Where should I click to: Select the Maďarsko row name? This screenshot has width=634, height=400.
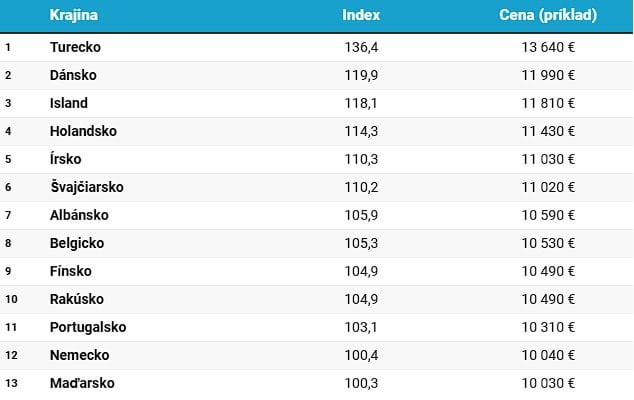pos(82,383)
